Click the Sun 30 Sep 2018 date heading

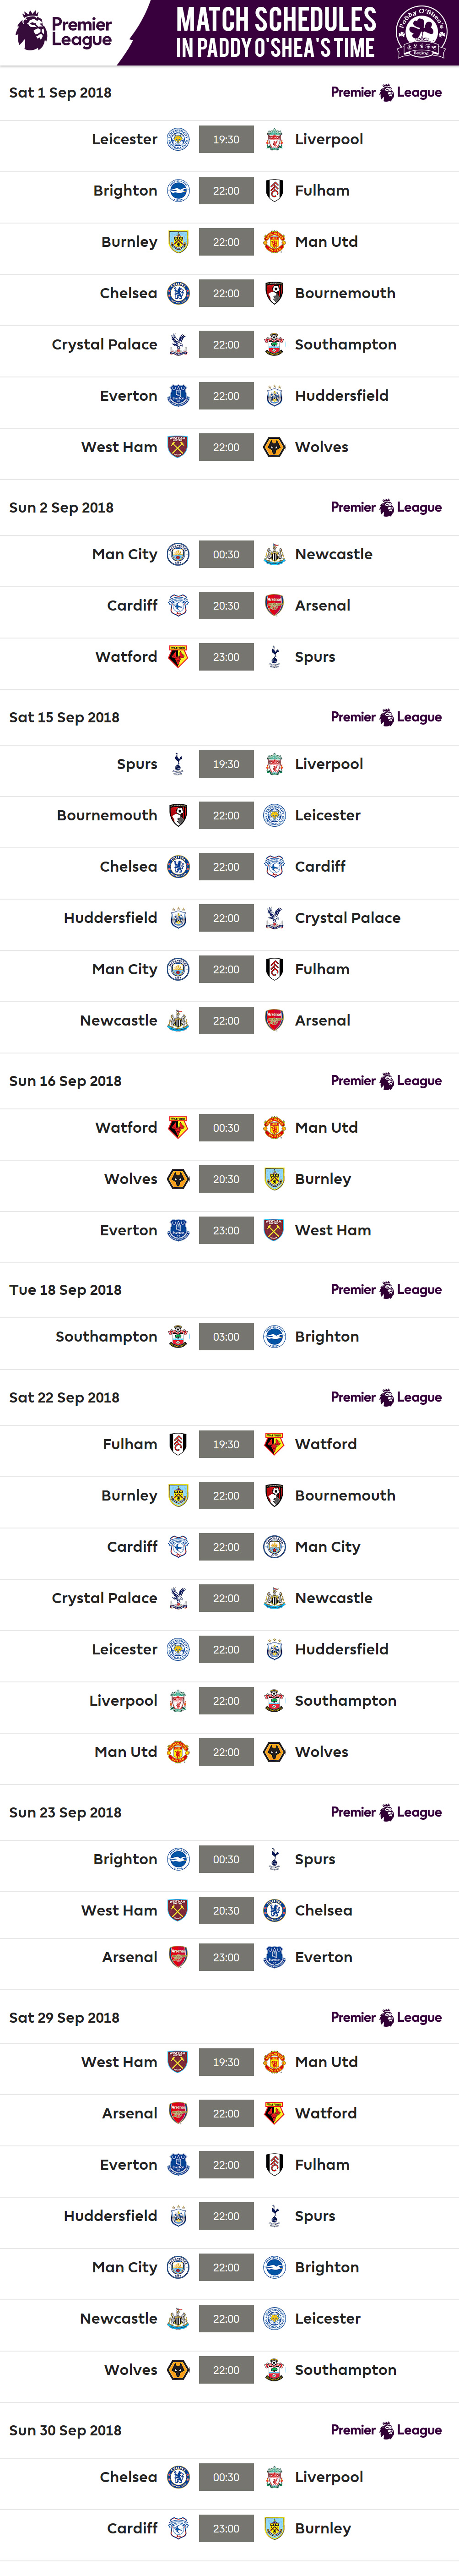click(65, 2430)
